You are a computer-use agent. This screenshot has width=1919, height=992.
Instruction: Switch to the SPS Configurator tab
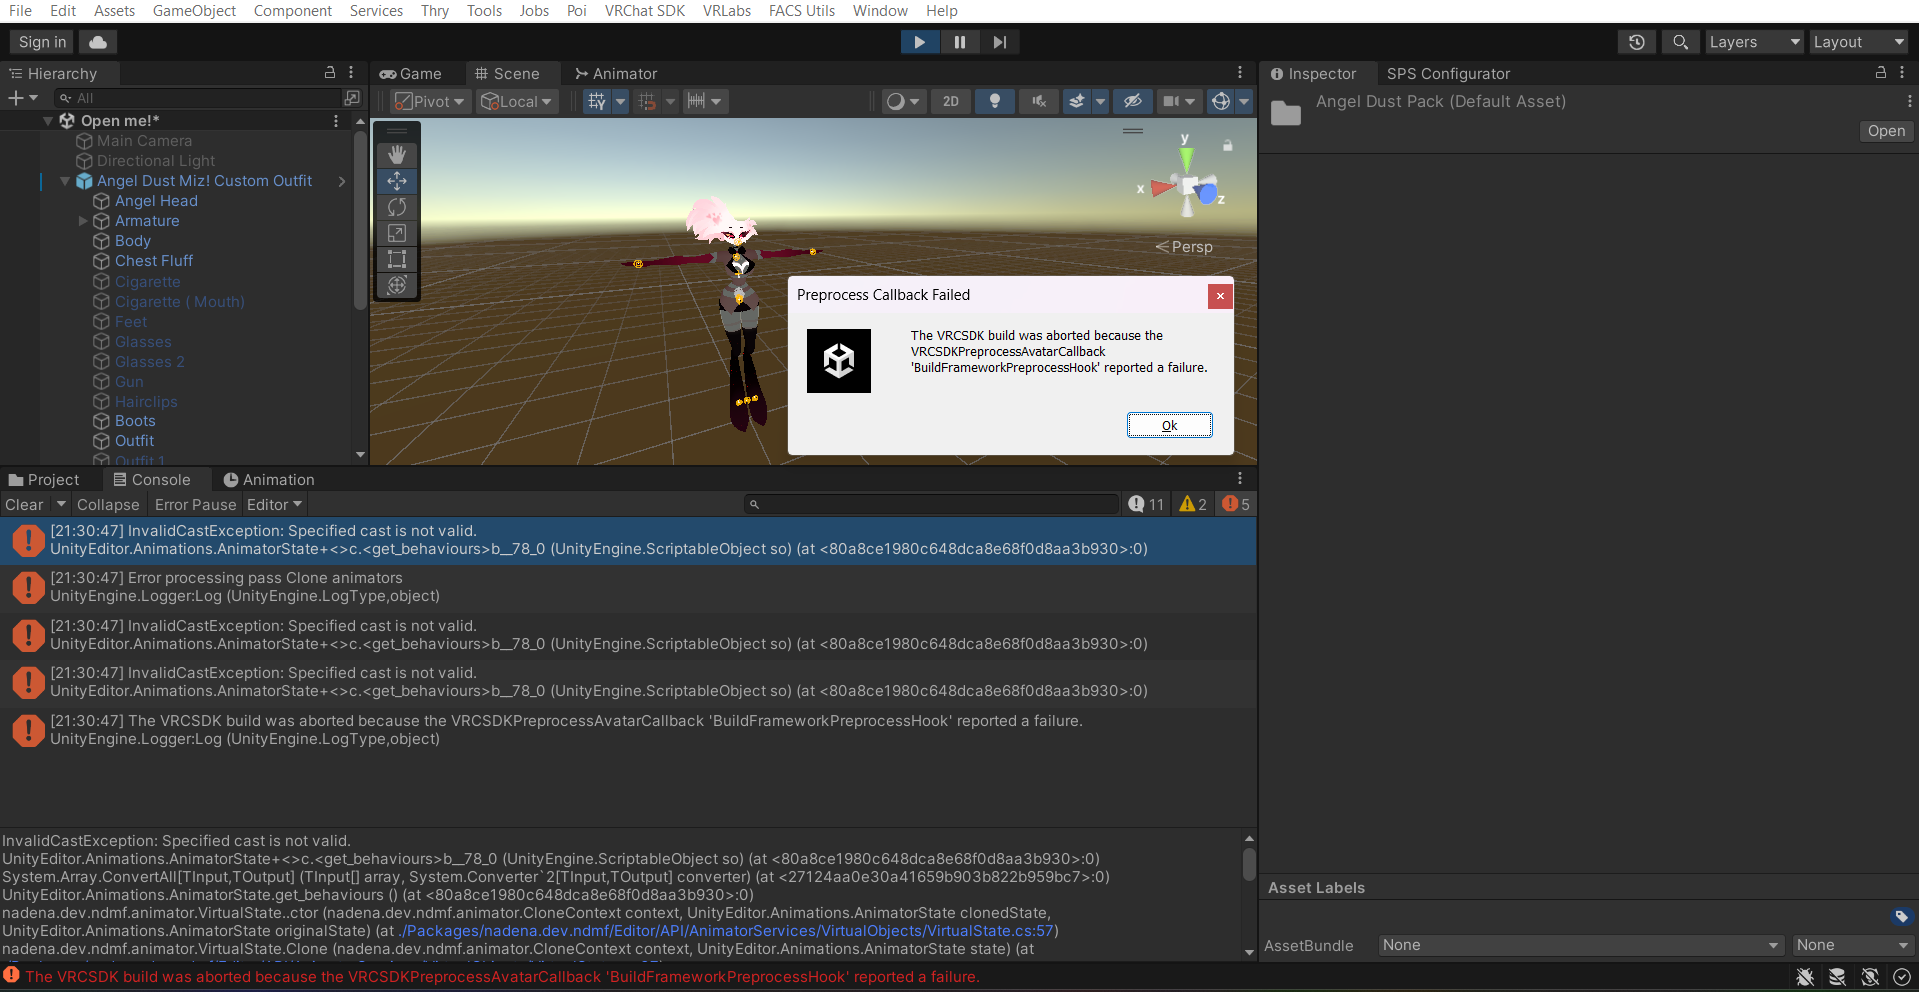click(1448, 74)
